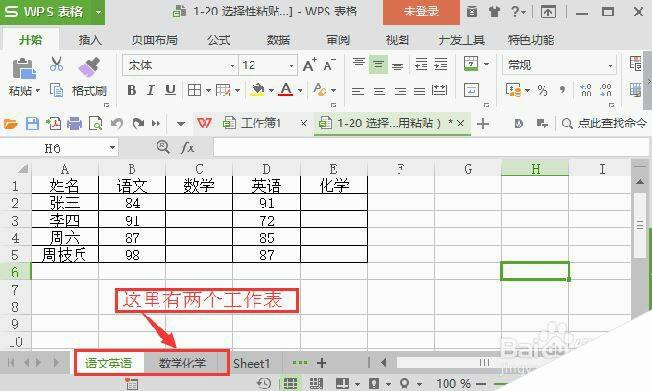
Task: Open the font size dropdown 12
Action: click(x=291, y=66)
